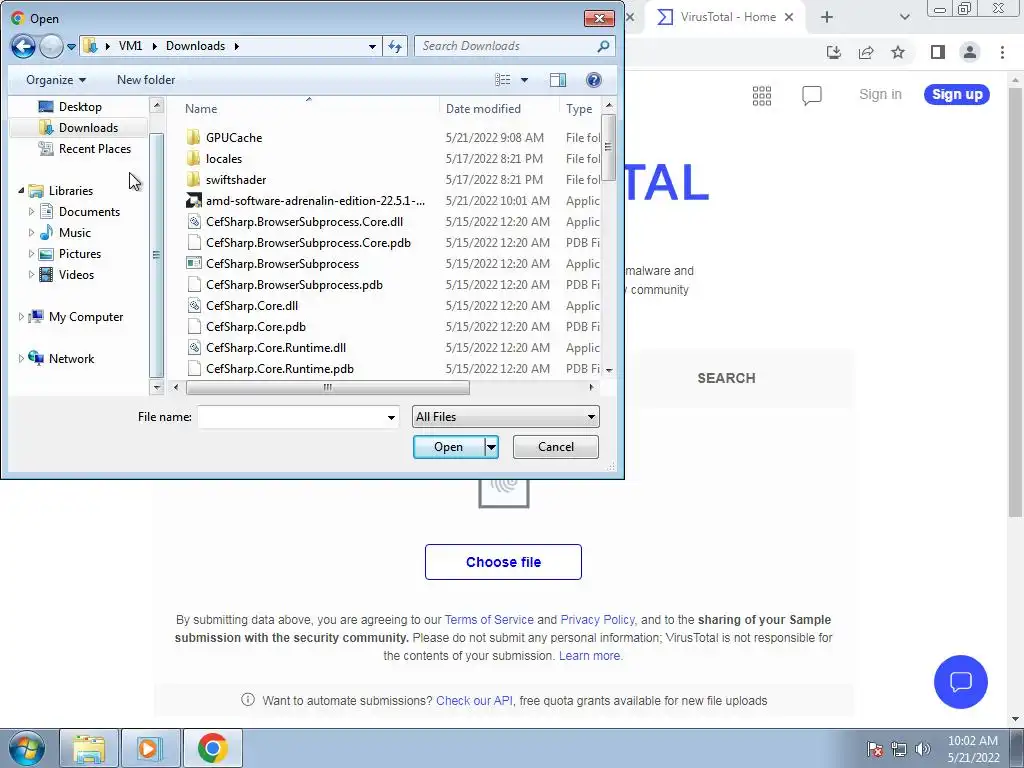Expand My Computer in the tree
Viewport: 1024px width, 768px height.
(21, 317)
